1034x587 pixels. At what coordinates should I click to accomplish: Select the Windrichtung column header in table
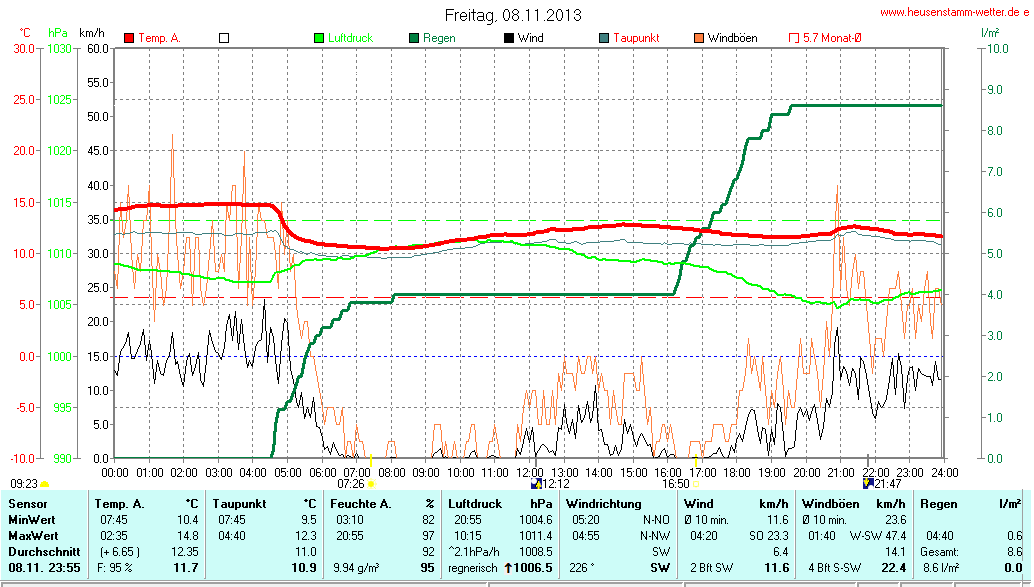[x=602, y=504]
